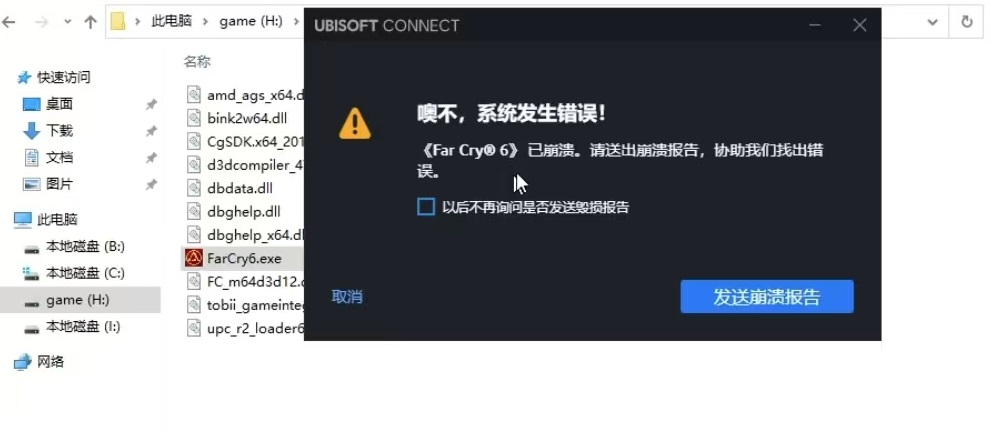991x431 pixels.
Task: Cancel the crash dialog (取消)
Action: (347, 296)
